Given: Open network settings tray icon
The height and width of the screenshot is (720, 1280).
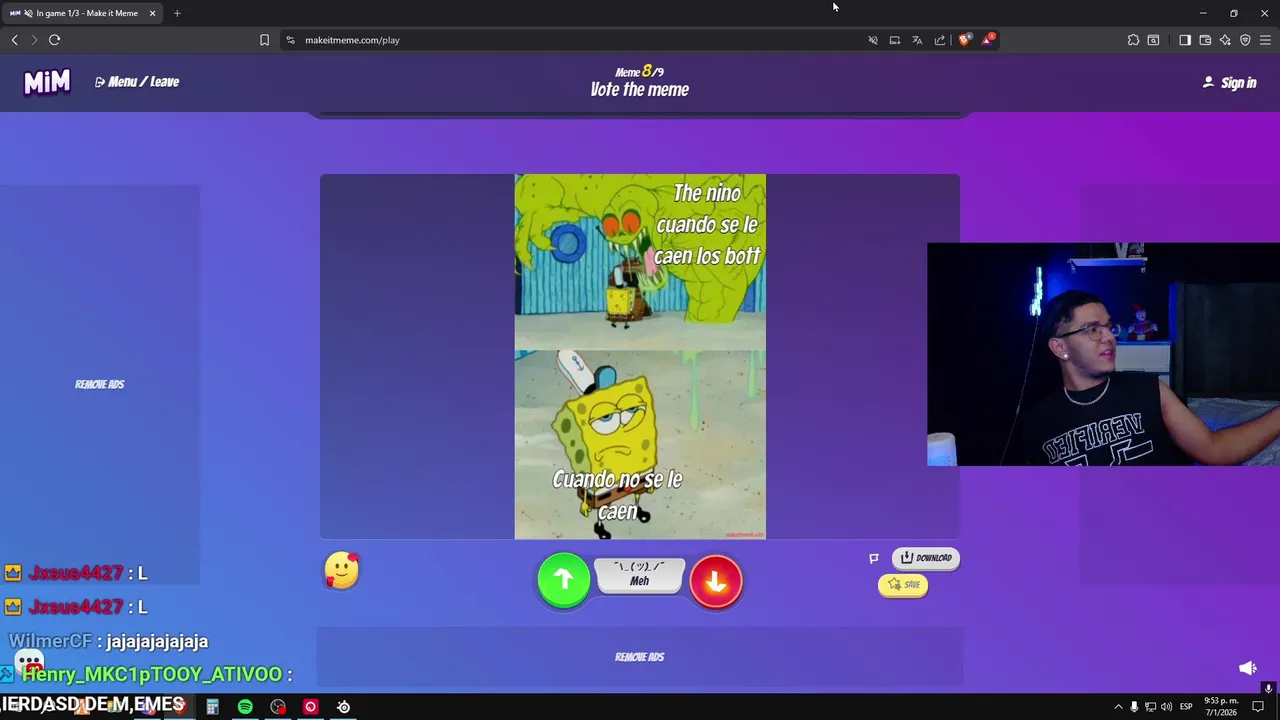Looking at the screenshot, I should 1150,707.
